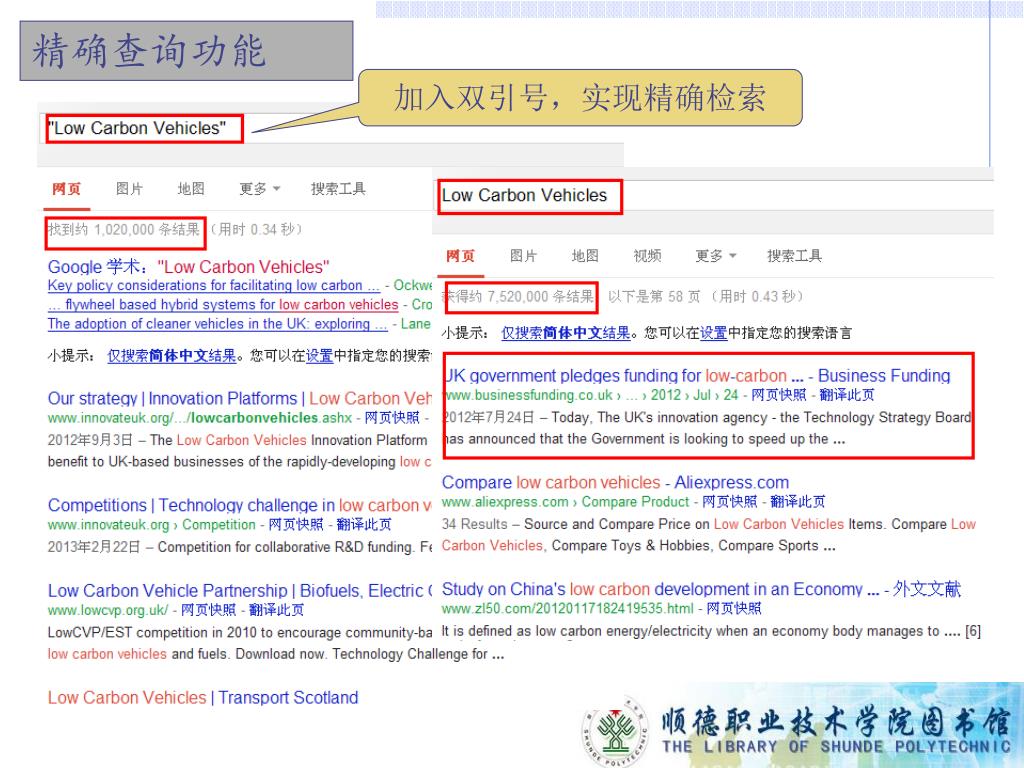Image resolution: width=1024 pixels, height=768 pixels.
Task: Click 设置 link in right results tip
Action: click(x=714, y=333)
